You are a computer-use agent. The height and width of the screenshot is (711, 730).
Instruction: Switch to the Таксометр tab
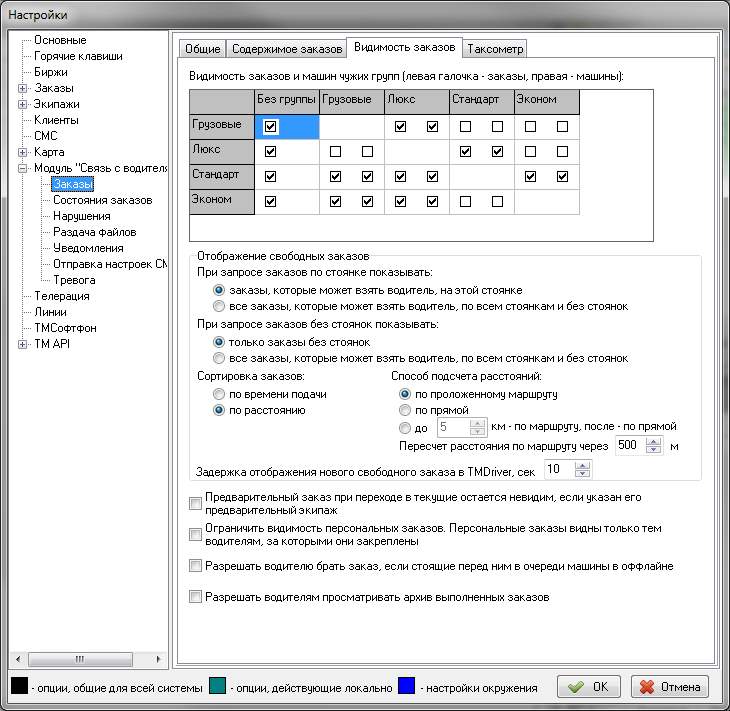494,48
